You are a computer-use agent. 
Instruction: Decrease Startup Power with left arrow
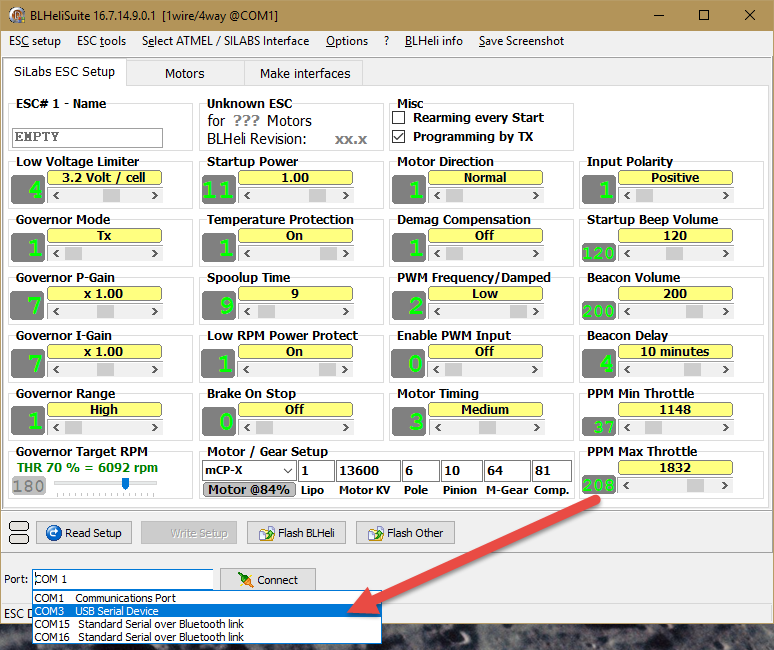(x=247, y=195)
